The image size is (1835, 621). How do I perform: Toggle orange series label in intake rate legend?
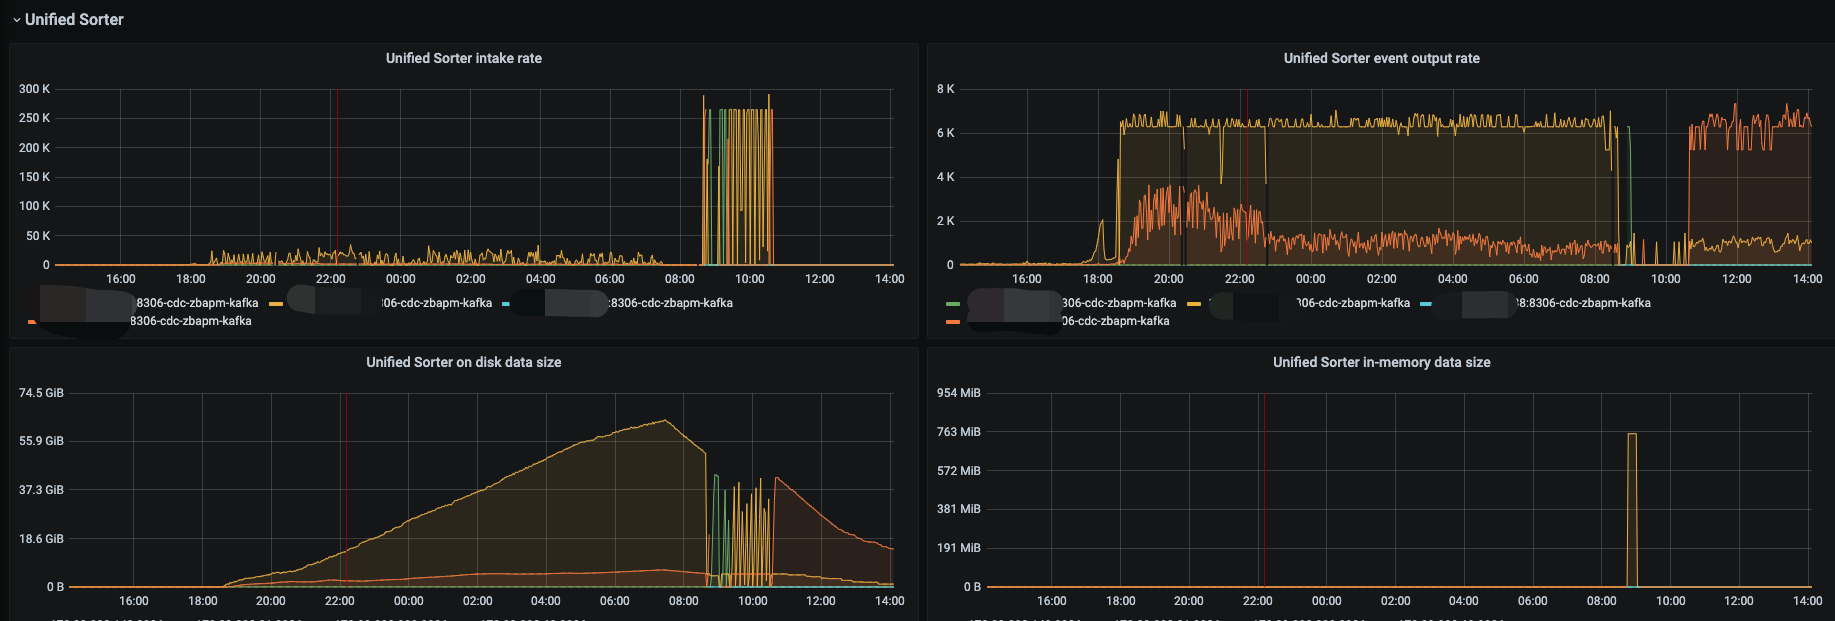pos(190,321)
